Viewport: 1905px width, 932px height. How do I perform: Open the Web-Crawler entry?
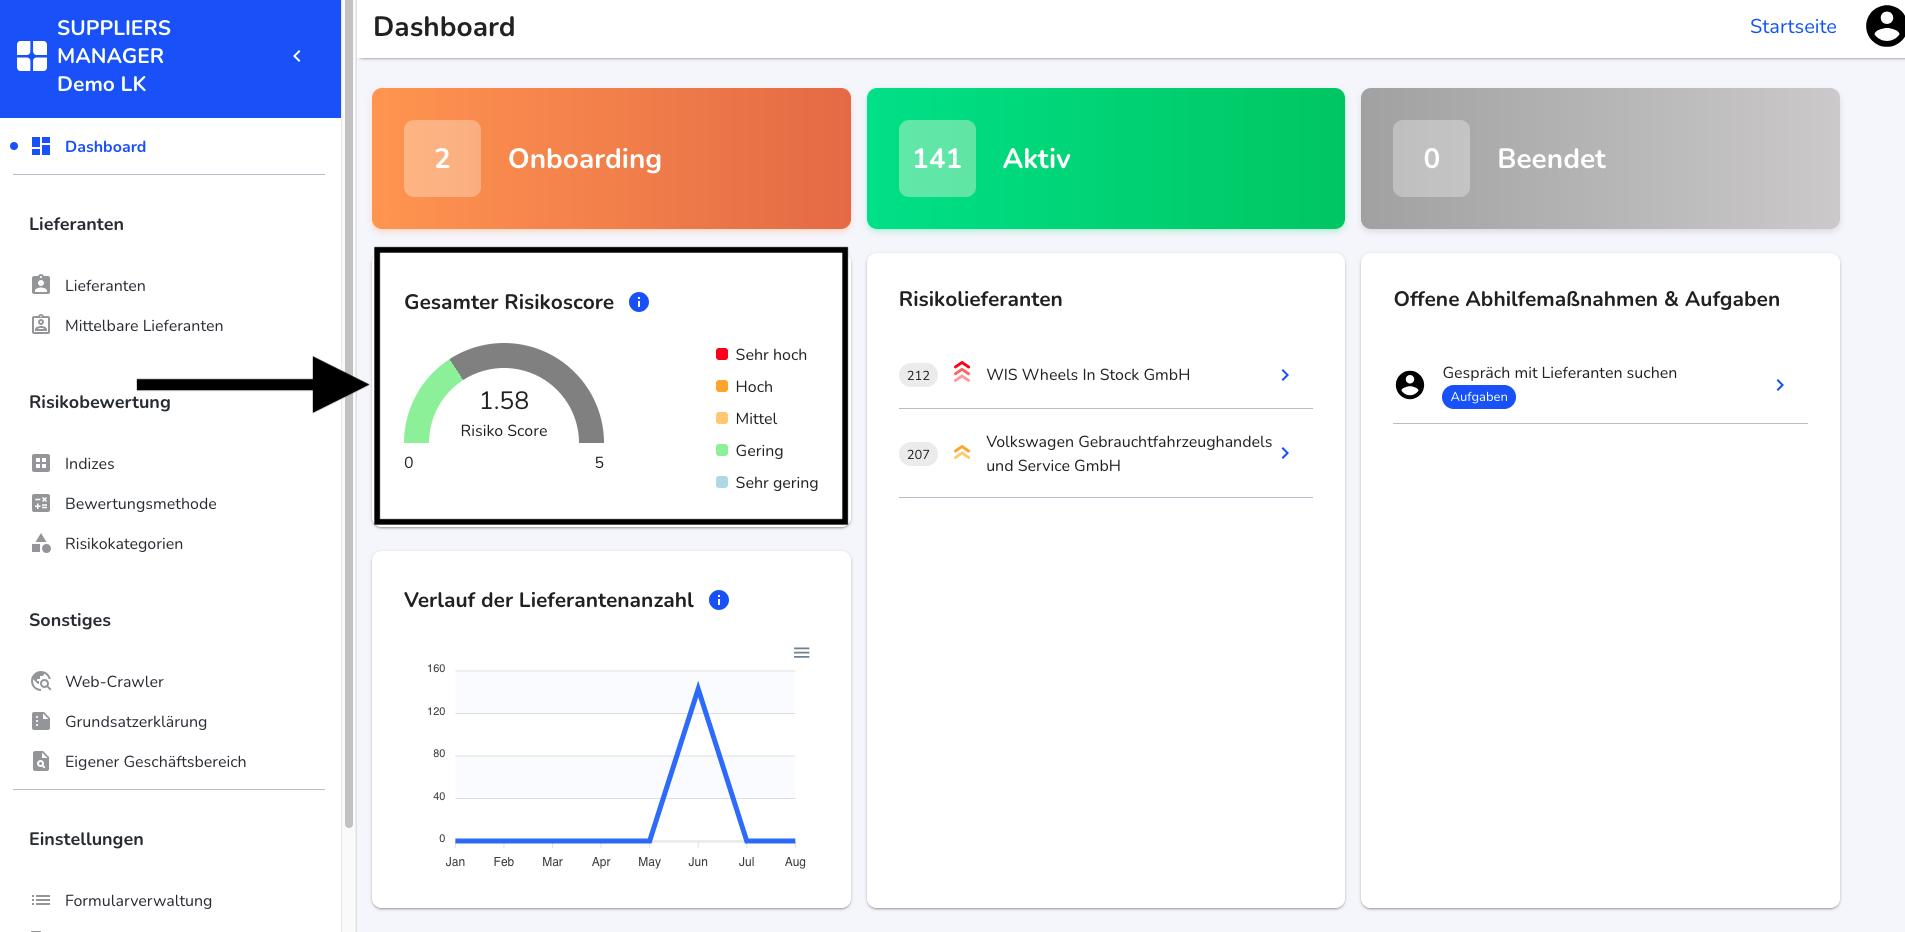(114, 681)
